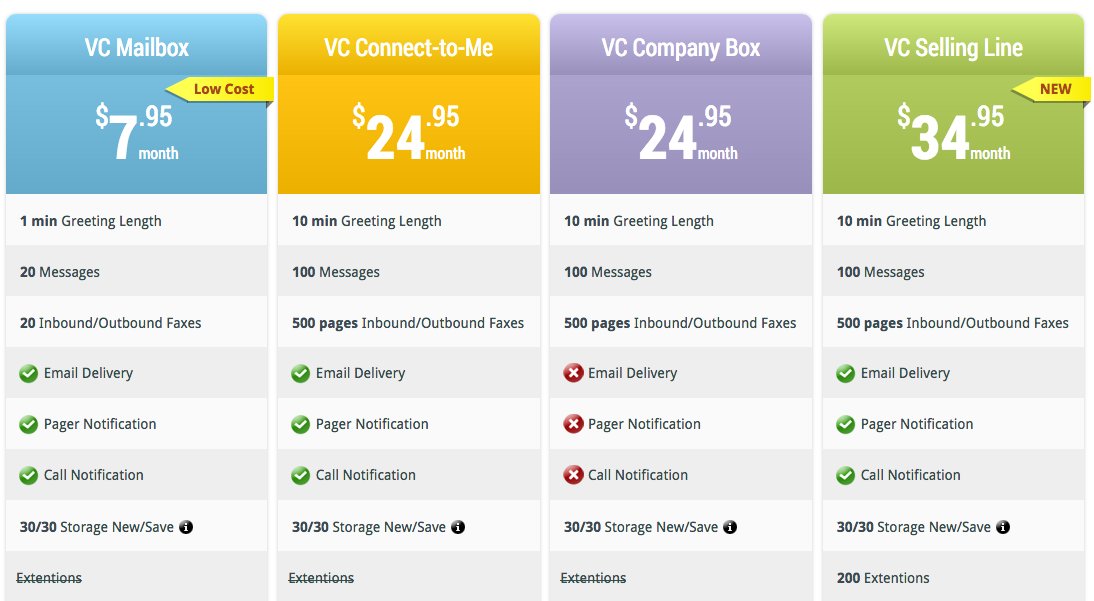Click red X beside Company Box Call Notification
The height and width of the screenshot is (601, 1094).
pyautogui.click(x=574, y=475)
